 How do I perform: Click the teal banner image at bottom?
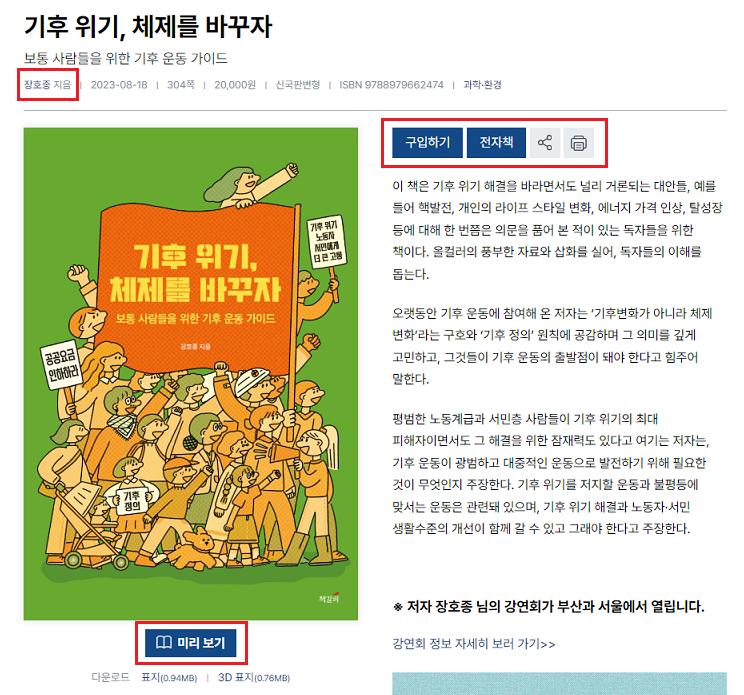(x=559, y=684)
